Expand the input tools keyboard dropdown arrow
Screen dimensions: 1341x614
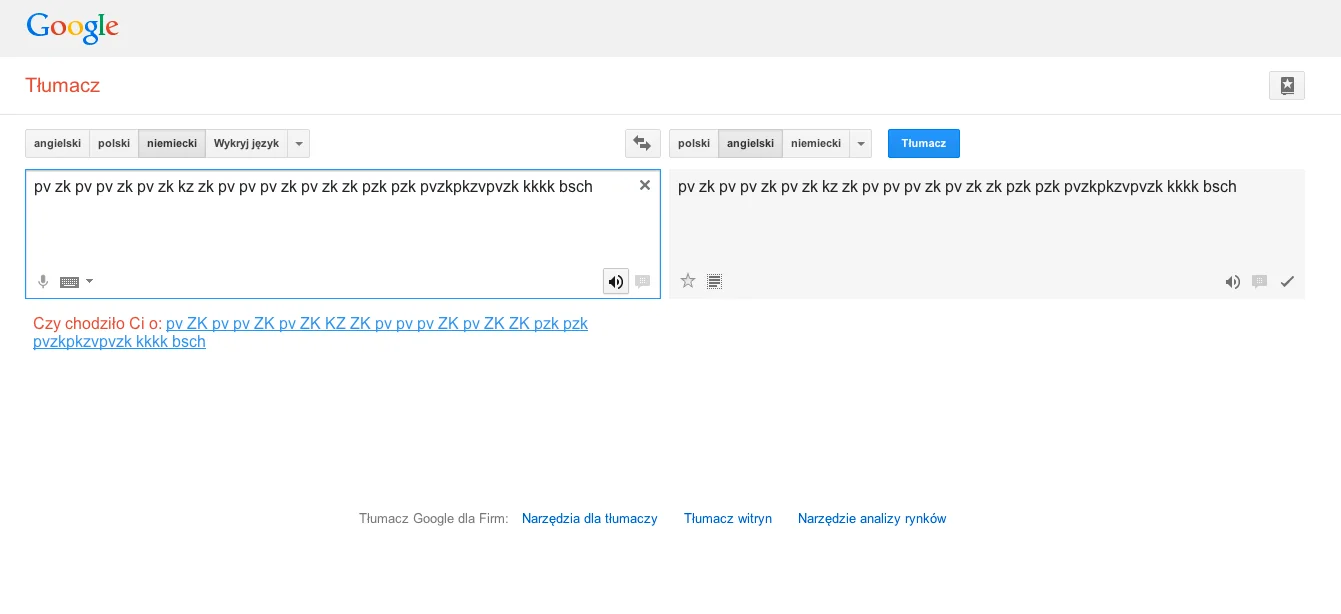point(90,281)
